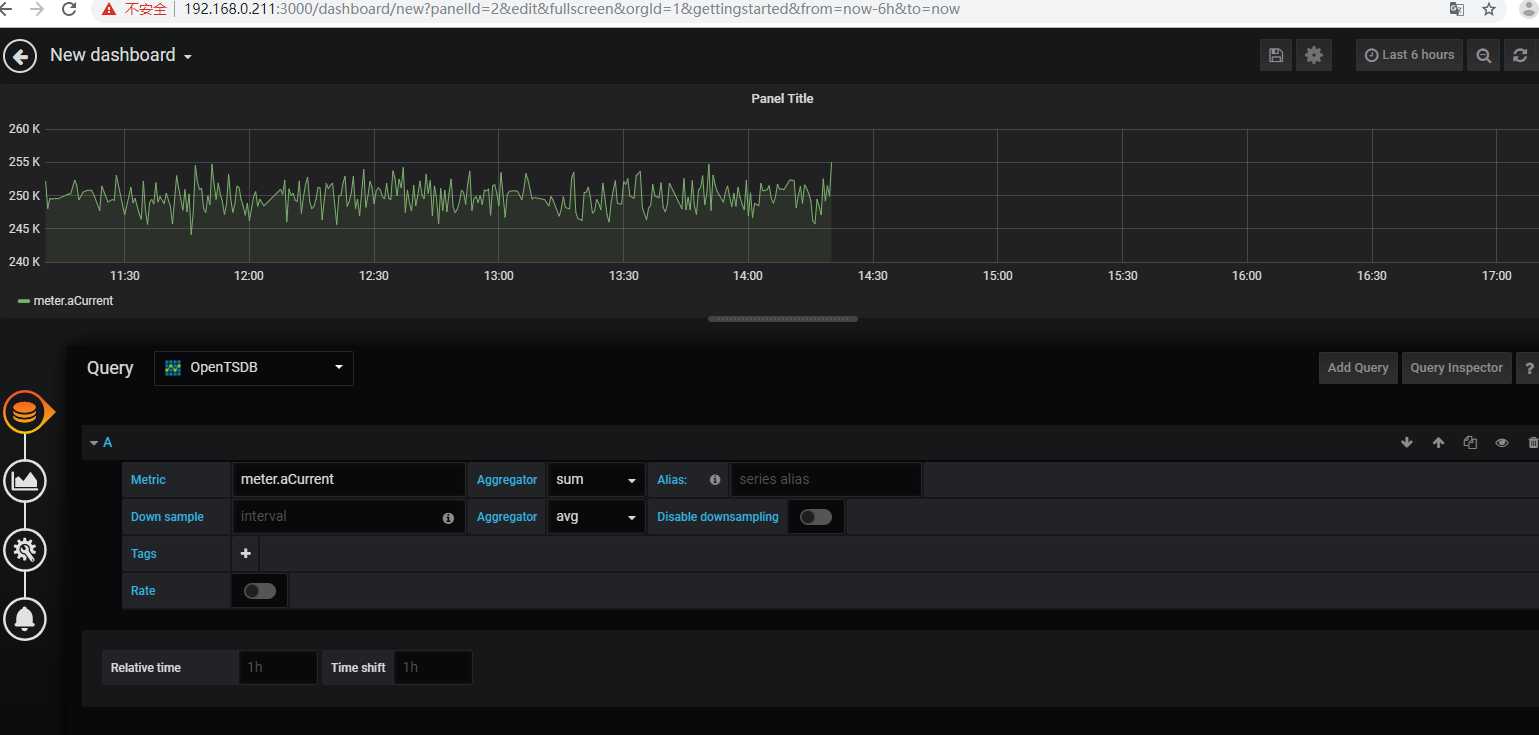Open query help question mark button

click(1528, 367)
